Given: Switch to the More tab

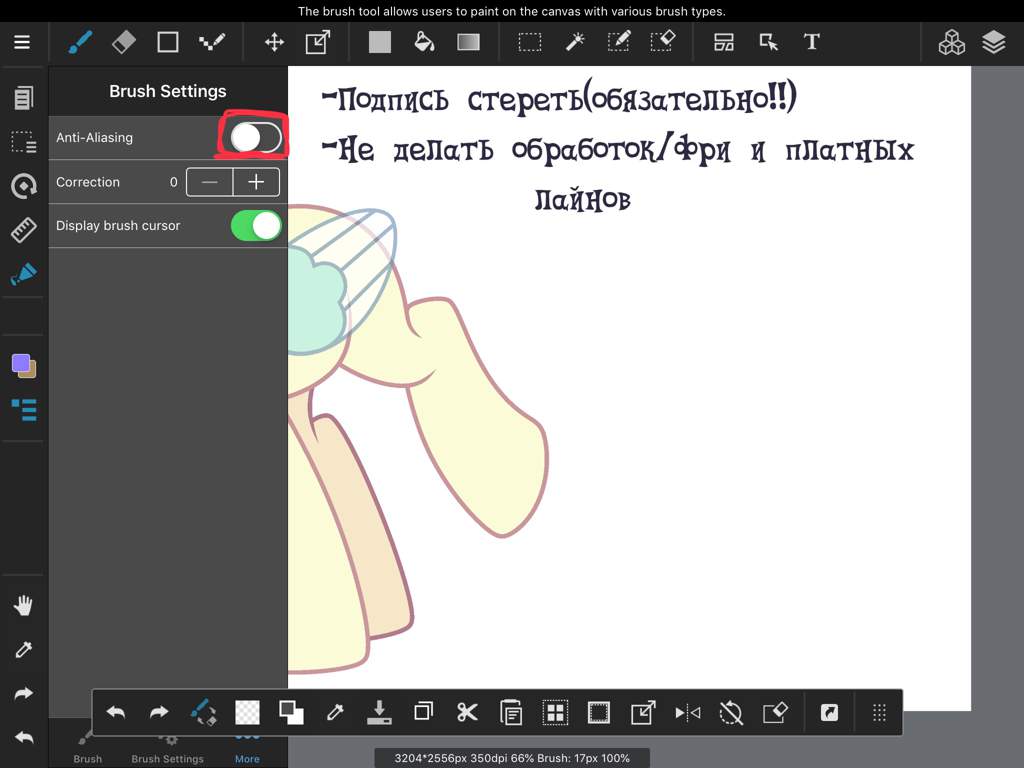Looking at the screenshot, I should [247, 751].
